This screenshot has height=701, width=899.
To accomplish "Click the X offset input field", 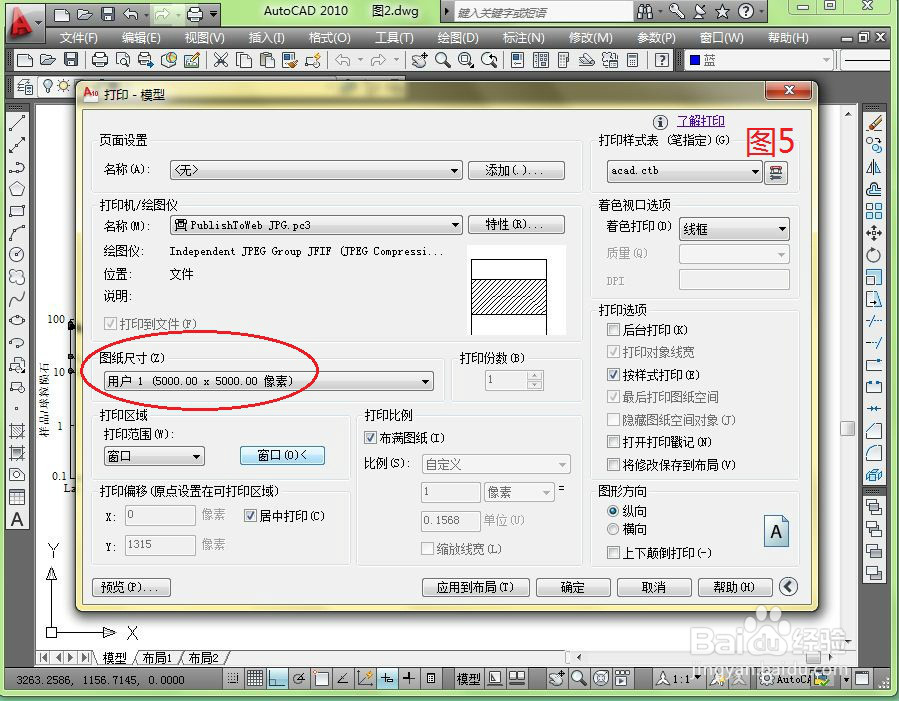I will tap(160, 514).
